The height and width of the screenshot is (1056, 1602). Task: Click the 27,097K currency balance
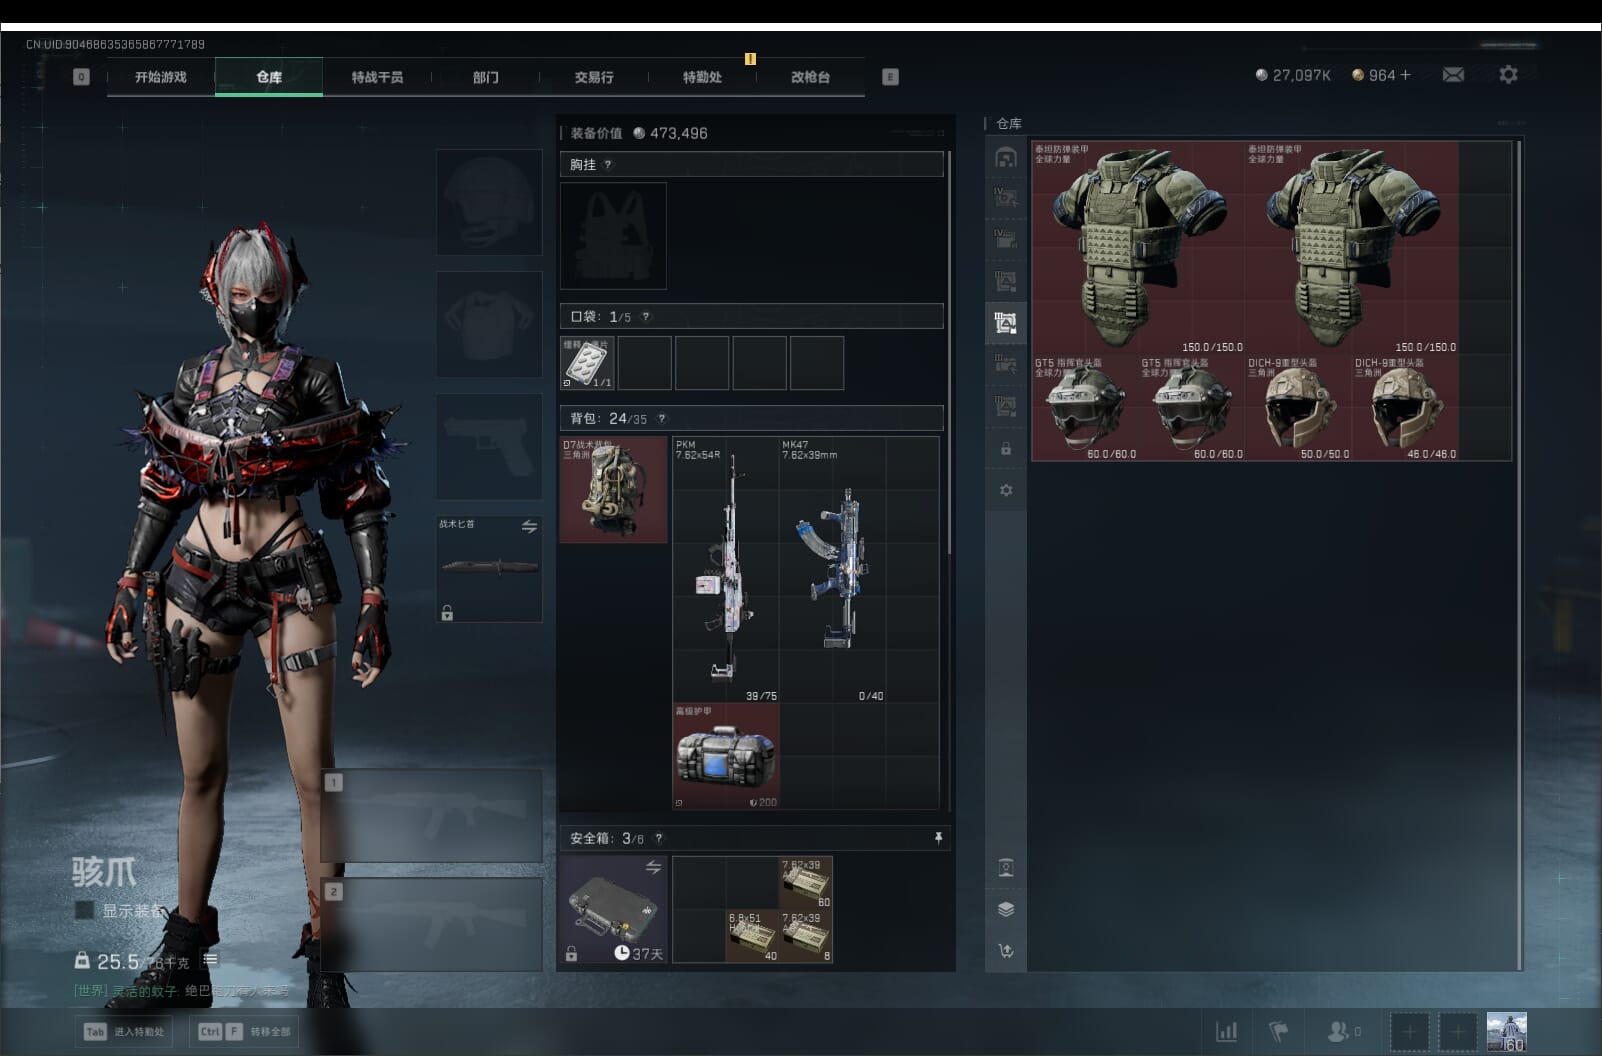tap(1293, 75)
